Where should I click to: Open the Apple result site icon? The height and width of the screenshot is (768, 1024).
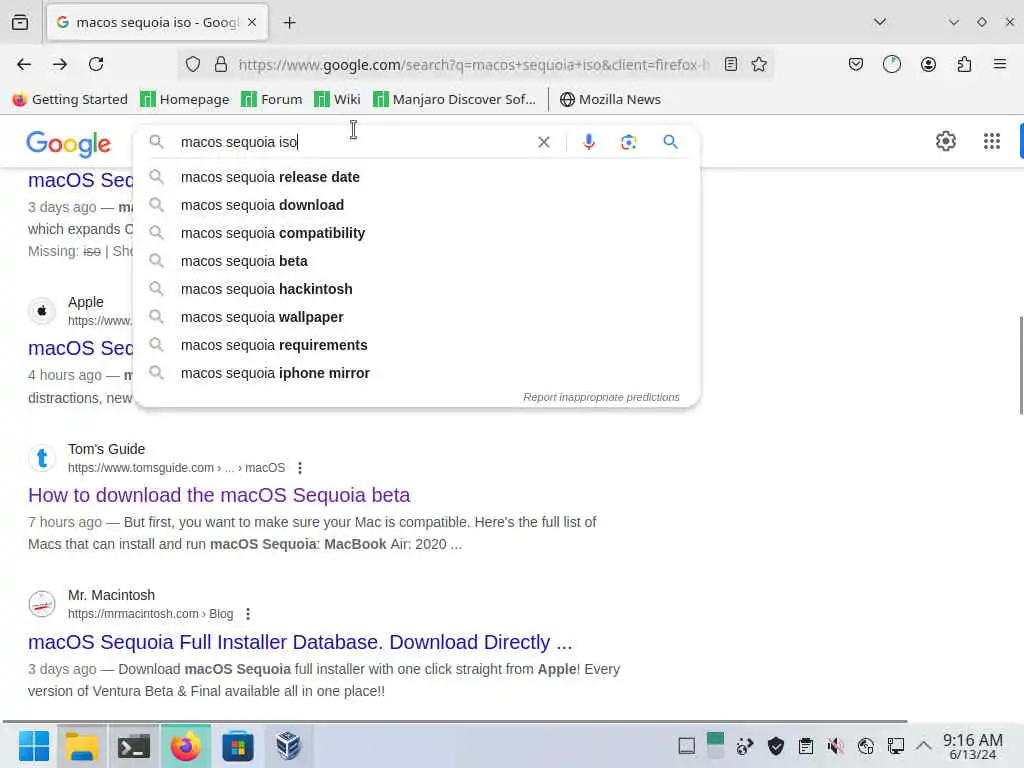[x=42, y=311]
